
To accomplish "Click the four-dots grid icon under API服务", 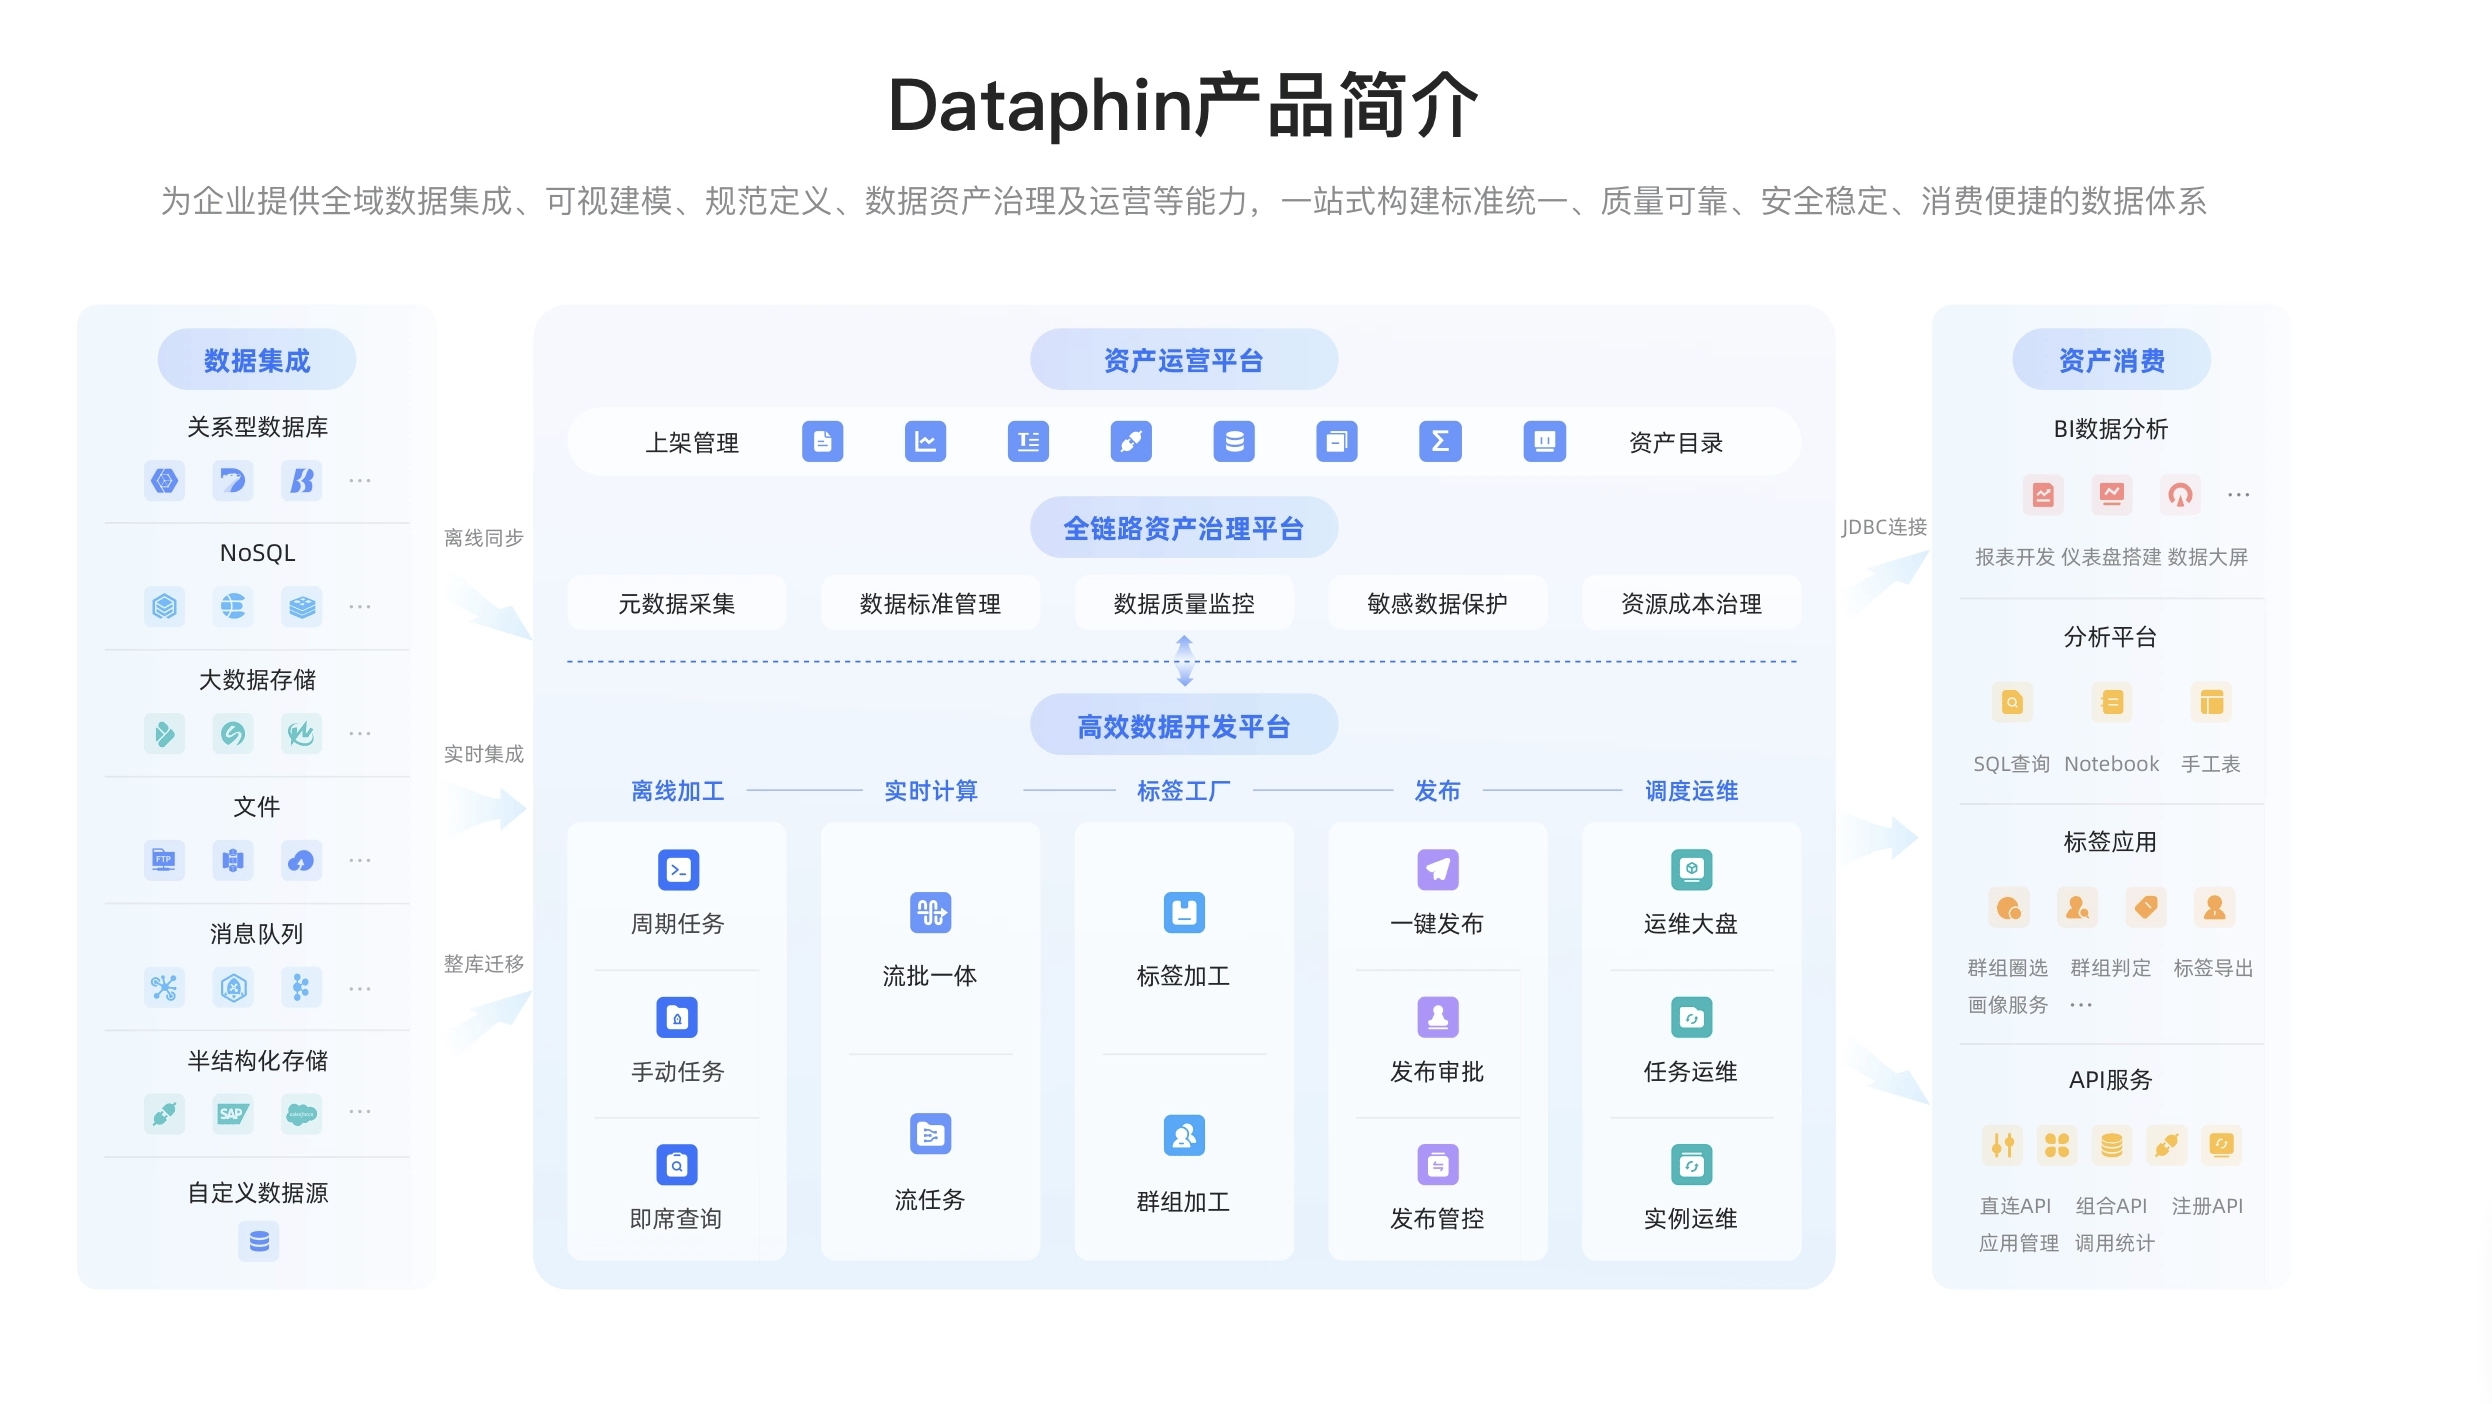I will (2057, 1145).
